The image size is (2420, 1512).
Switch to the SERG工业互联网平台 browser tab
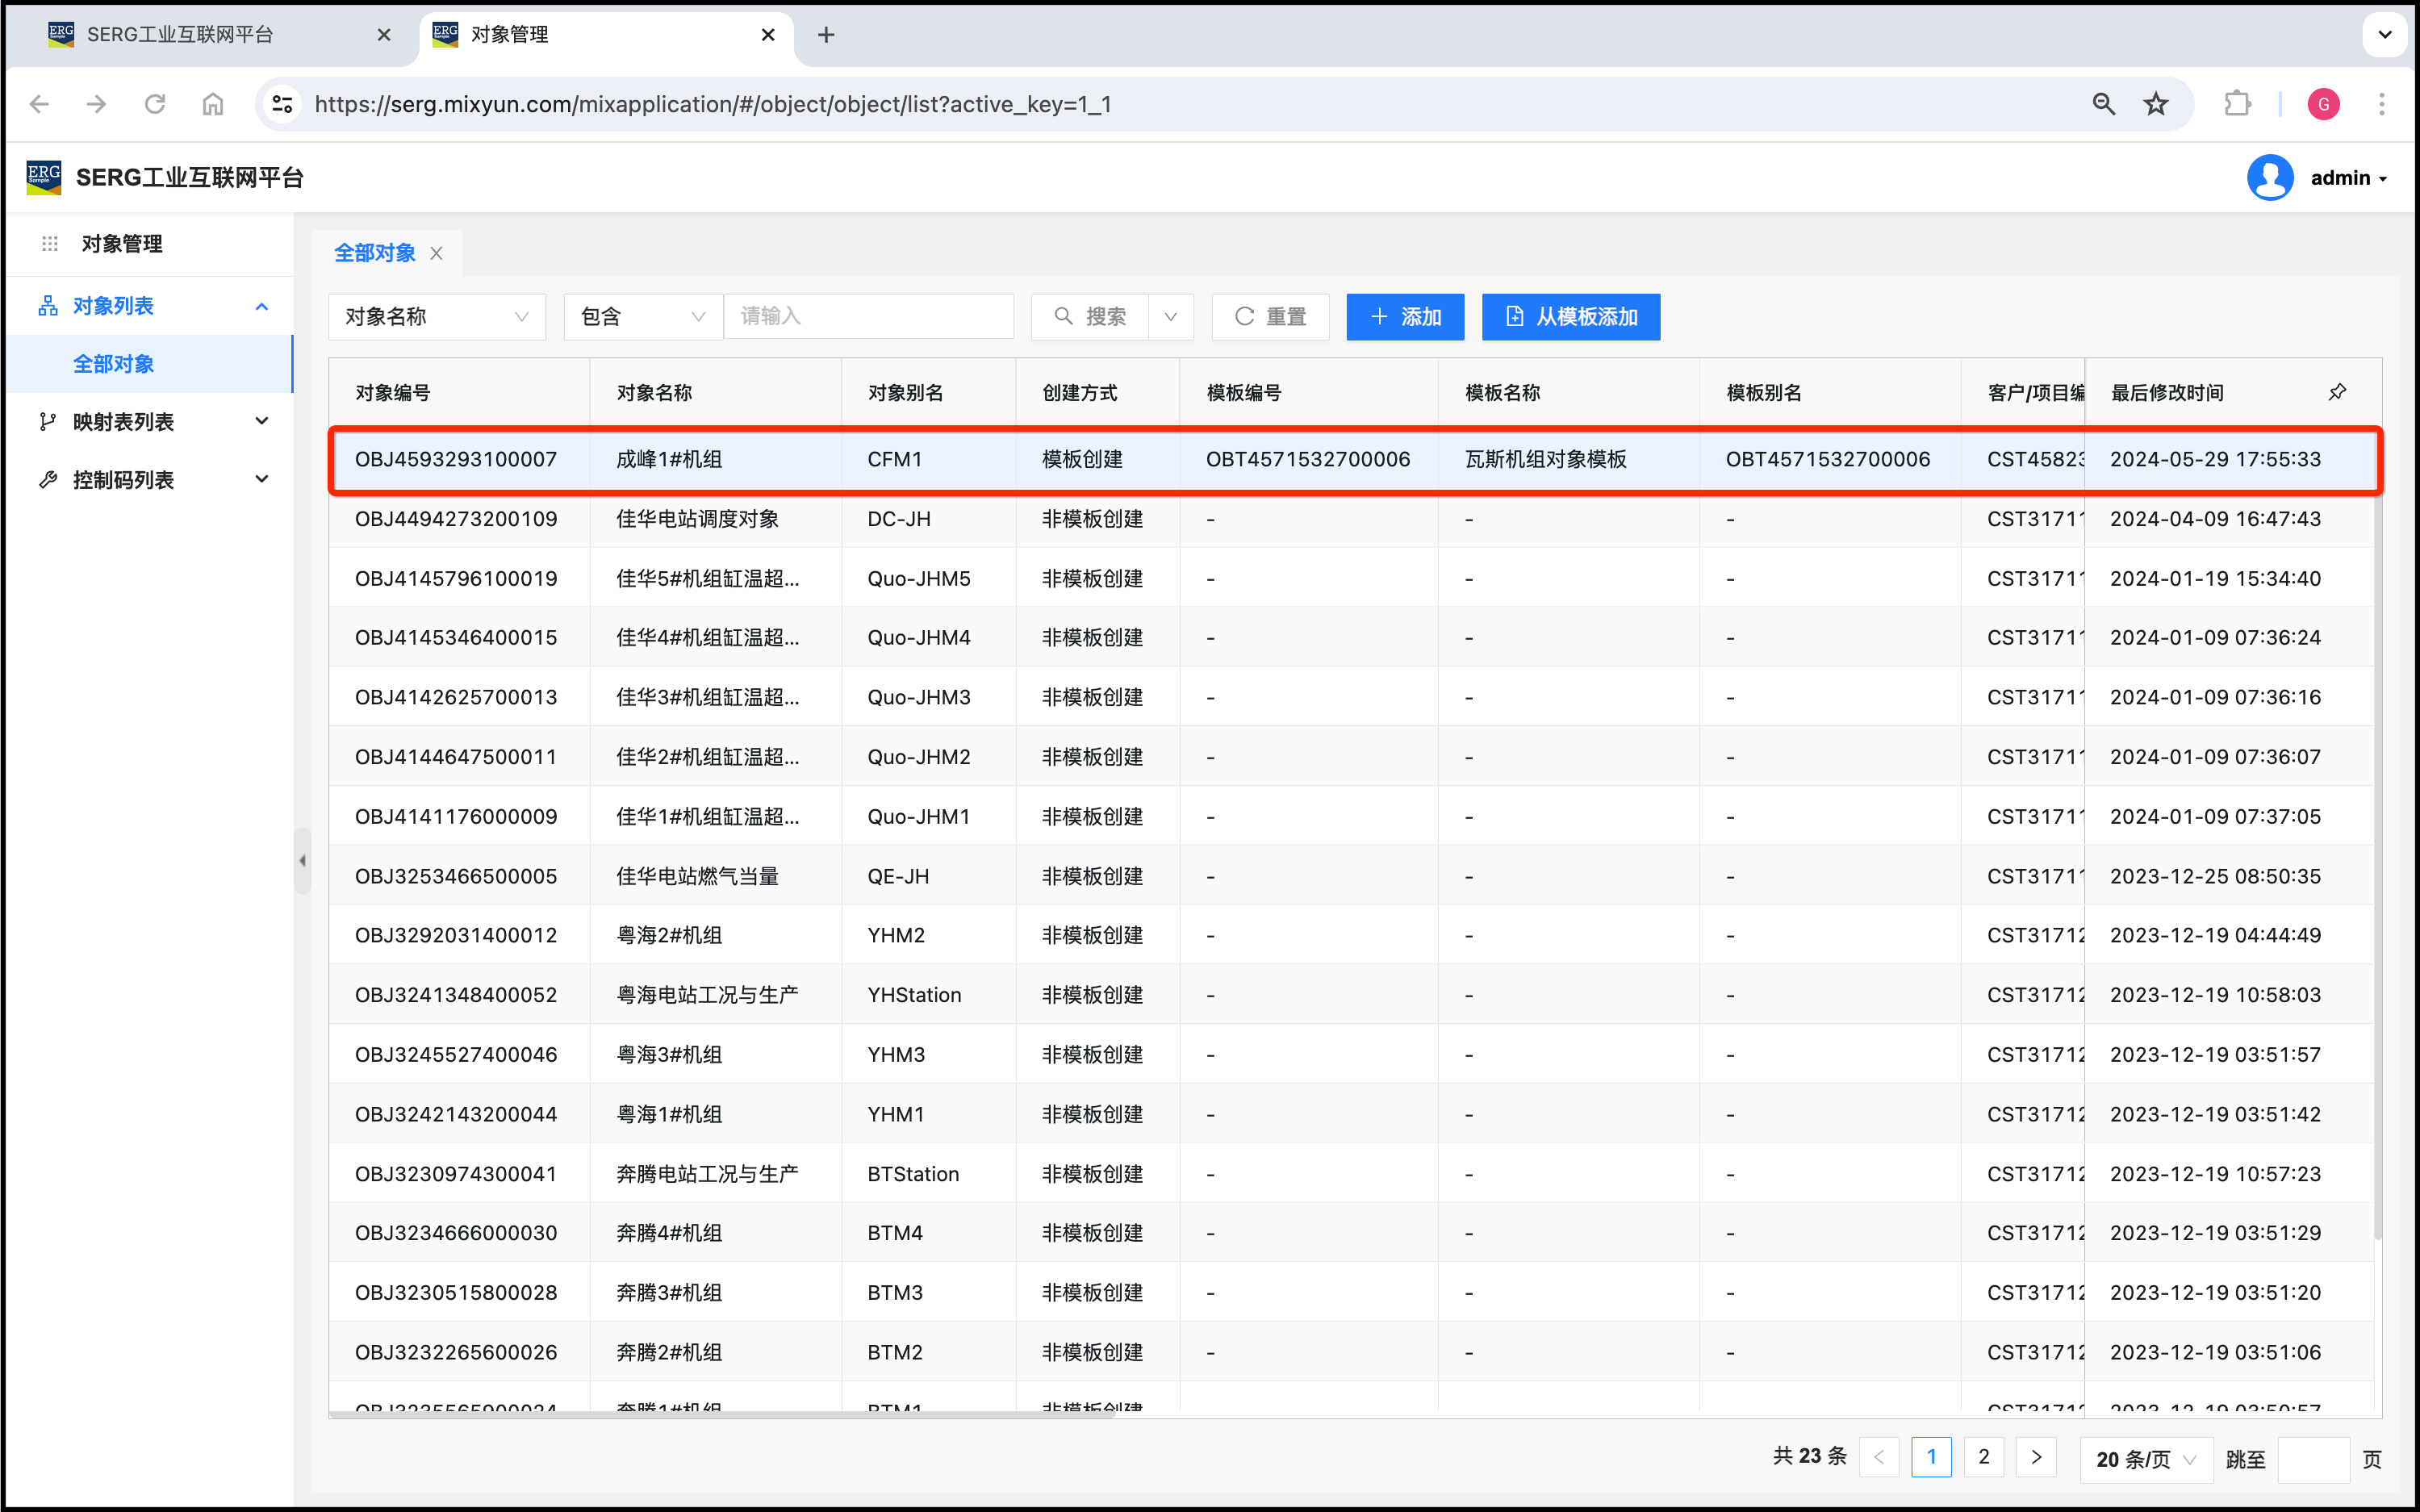tap(180, 35)
